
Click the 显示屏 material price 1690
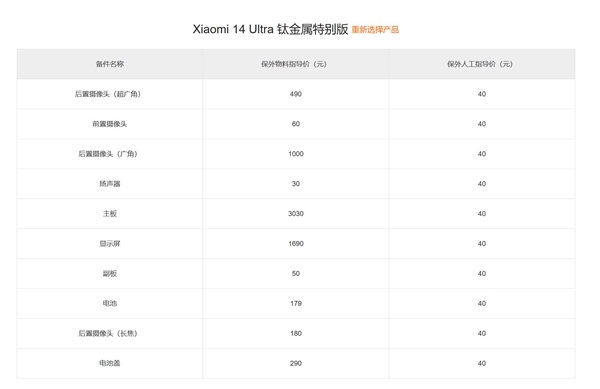pyautogui.click(x=296, y=244)
